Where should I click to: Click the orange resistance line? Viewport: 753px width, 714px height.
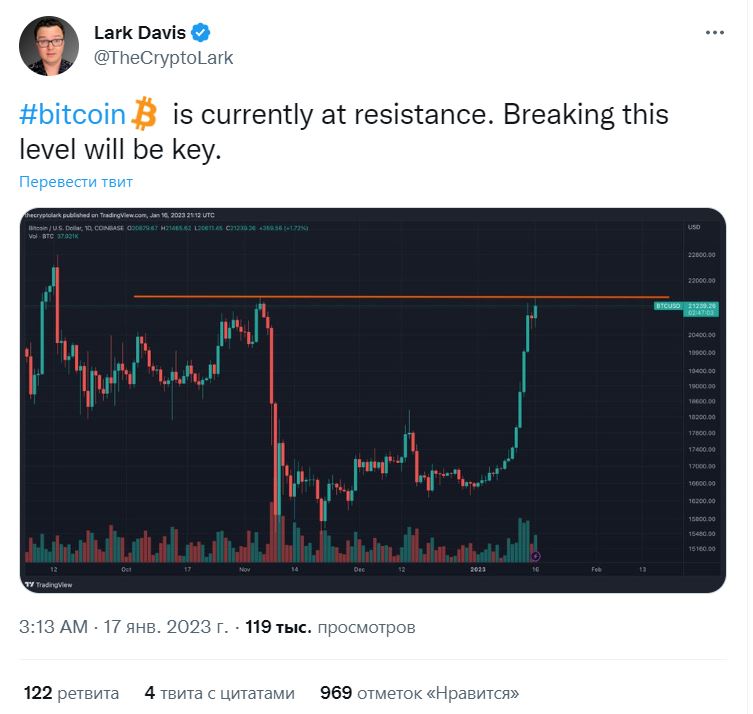click(401, 297)
